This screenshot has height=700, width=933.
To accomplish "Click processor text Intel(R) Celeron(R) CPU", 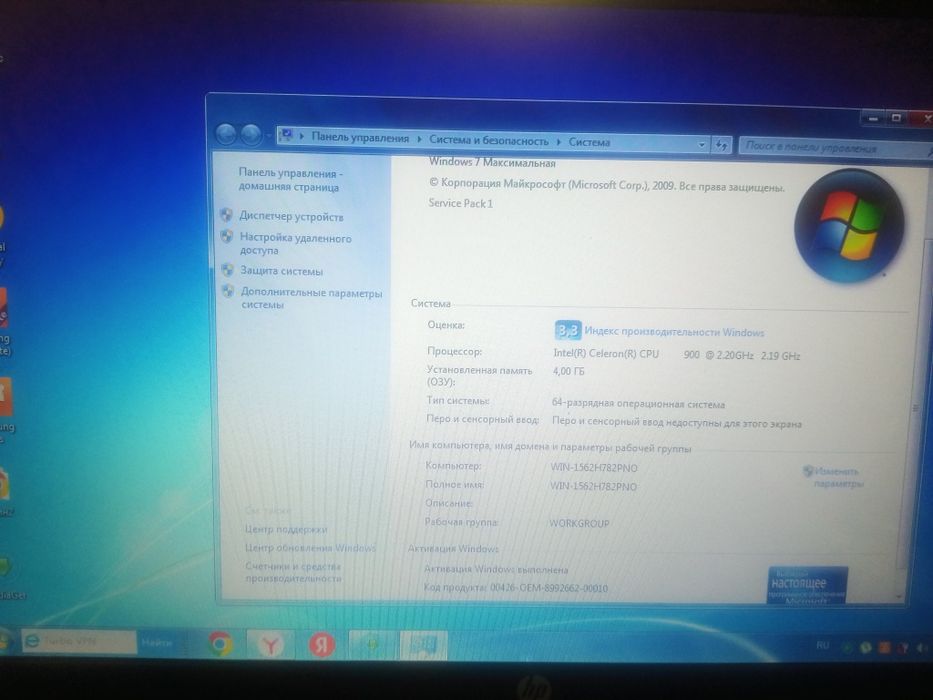I will [606, 354].
